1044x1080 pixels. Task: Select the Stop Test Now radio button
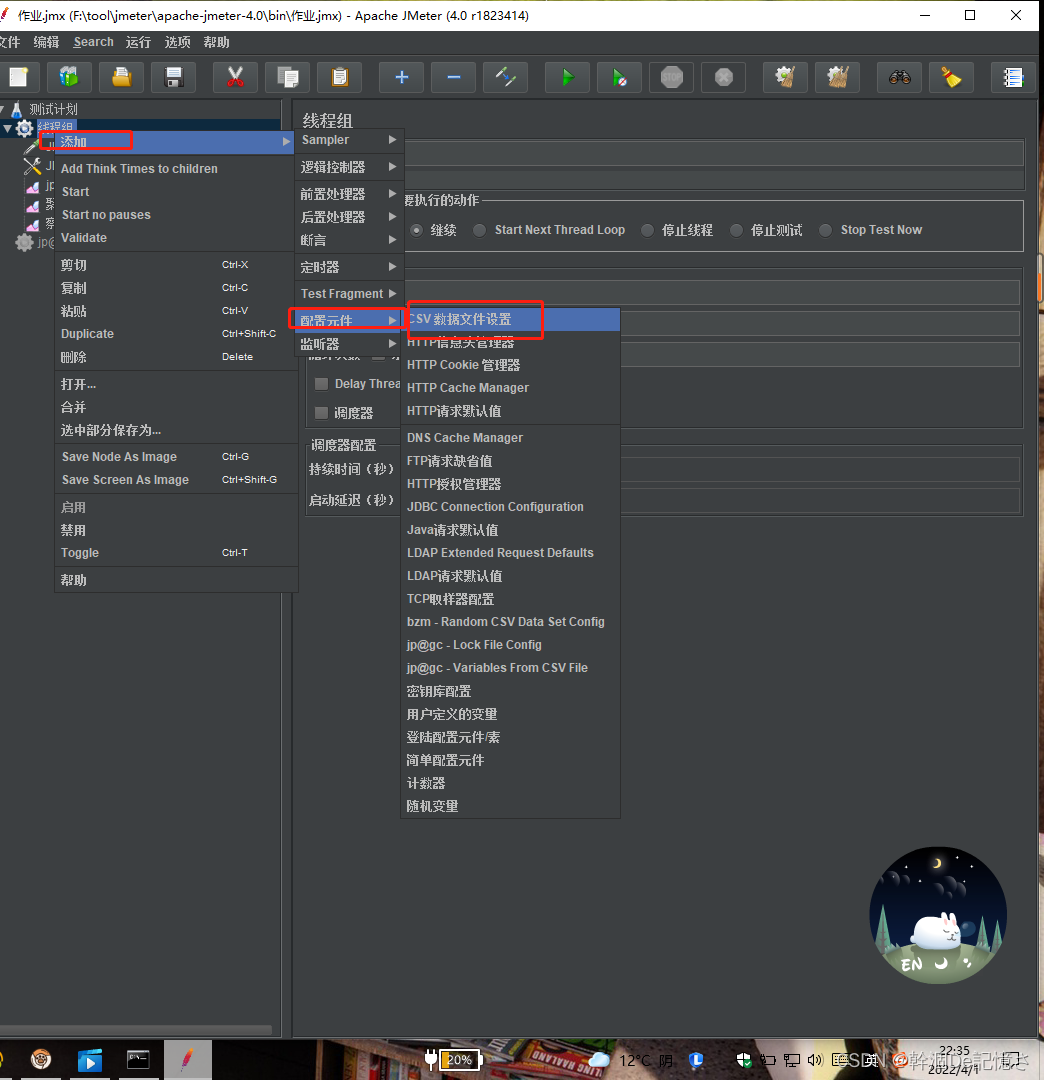(x=826, y=230)
